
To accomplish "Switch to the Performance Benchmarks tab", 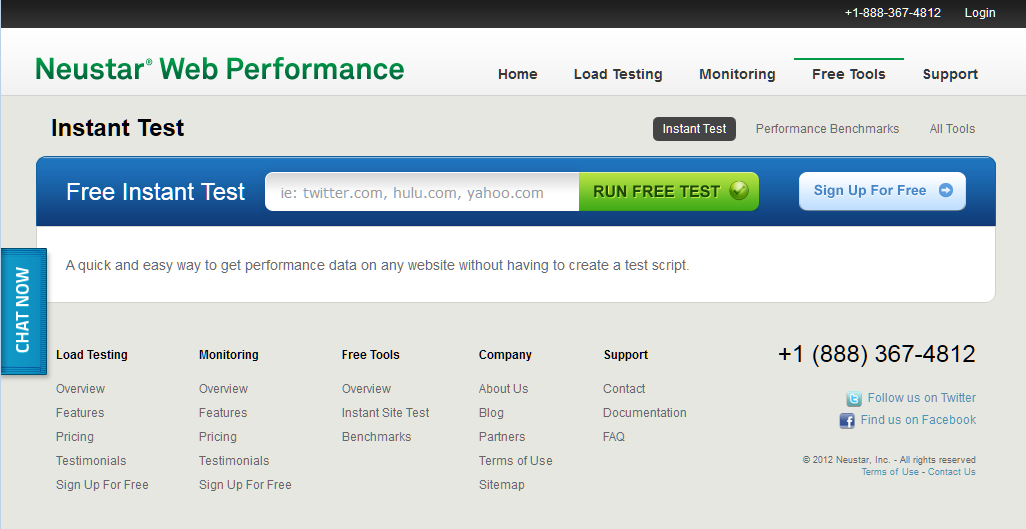I will [x=827, y=129].
